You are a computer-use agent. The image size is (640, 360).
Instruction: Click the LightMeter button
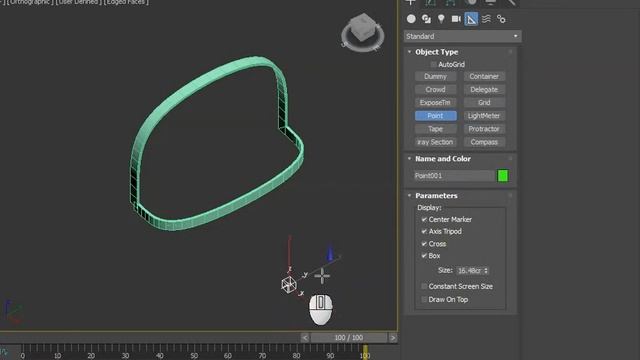point(484,116)
